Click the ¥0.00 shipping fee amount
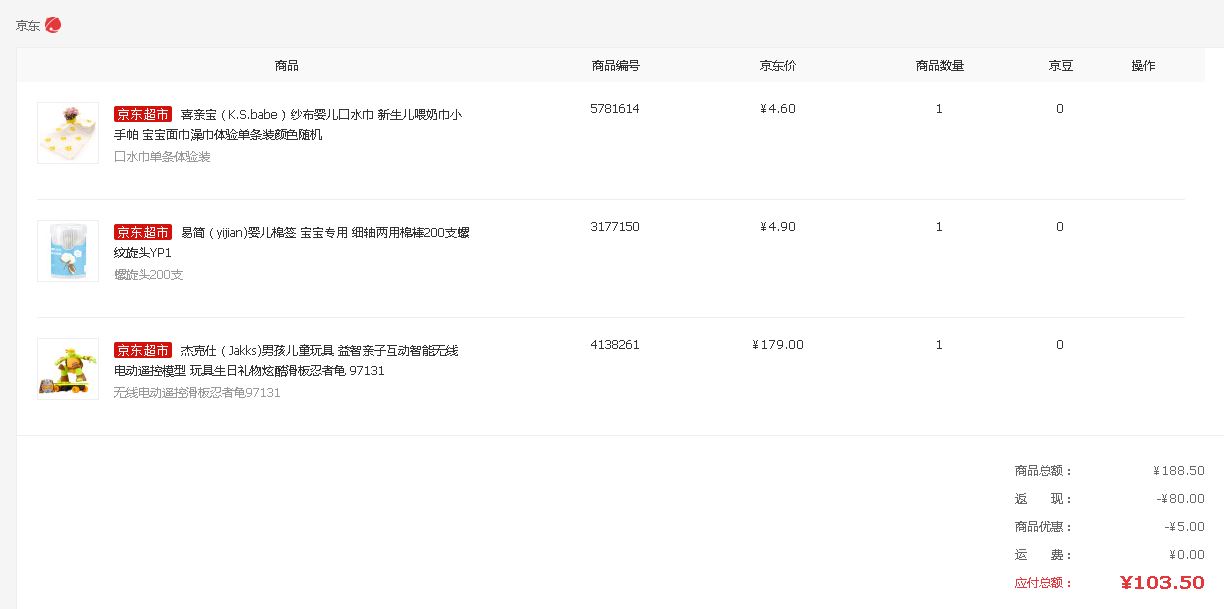Screen dimensions: 1224x609 [x=1187, y=555]
